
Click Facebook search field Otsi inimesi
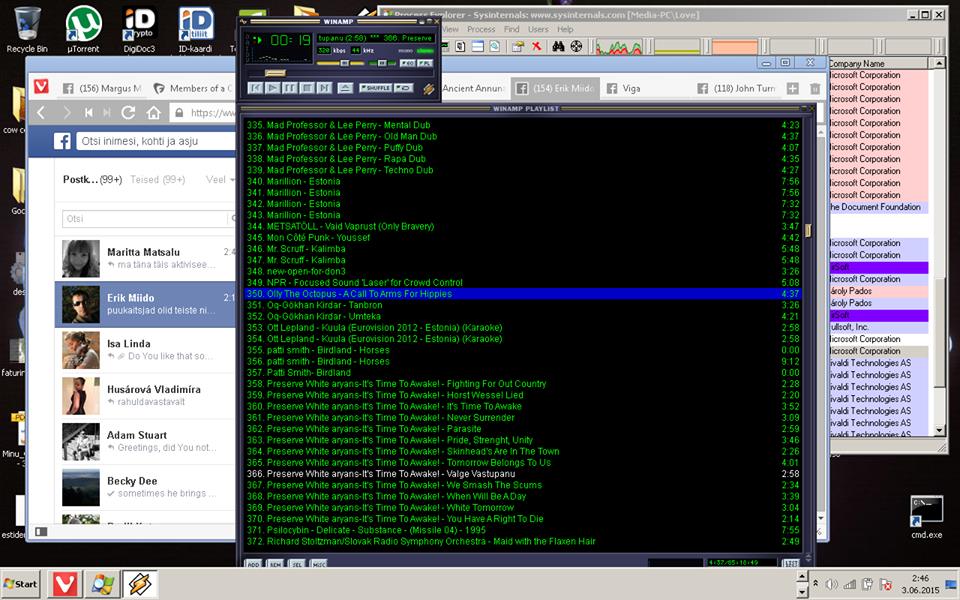156,141
